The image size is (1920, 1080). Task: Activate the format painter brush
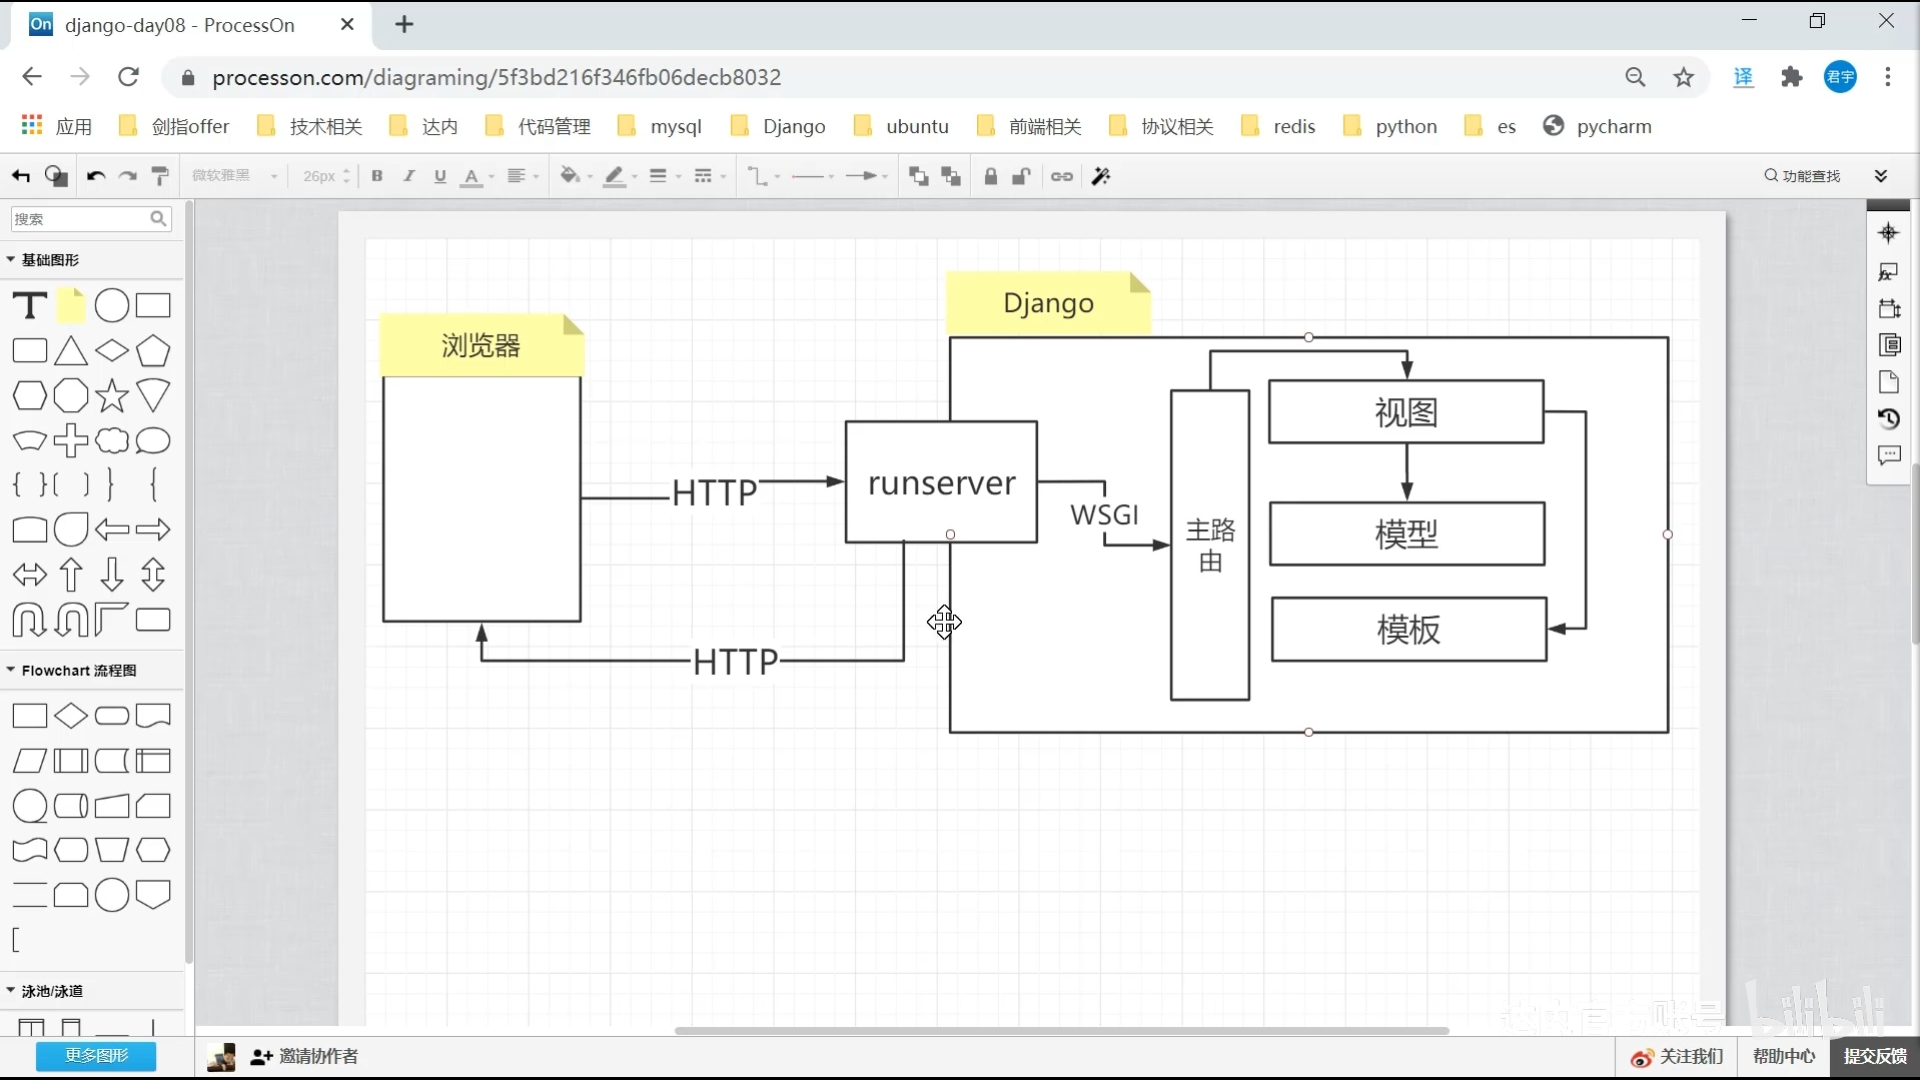160,176
